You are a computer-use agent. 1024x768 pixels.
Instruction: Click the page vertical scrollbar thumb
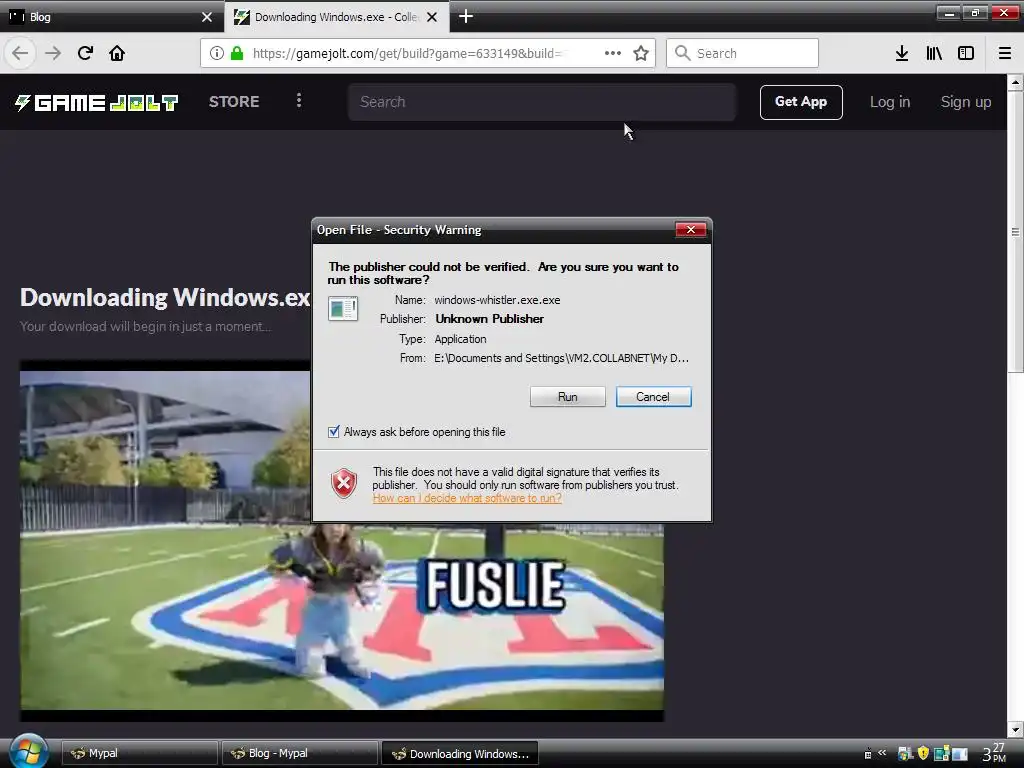point(1015,232)
